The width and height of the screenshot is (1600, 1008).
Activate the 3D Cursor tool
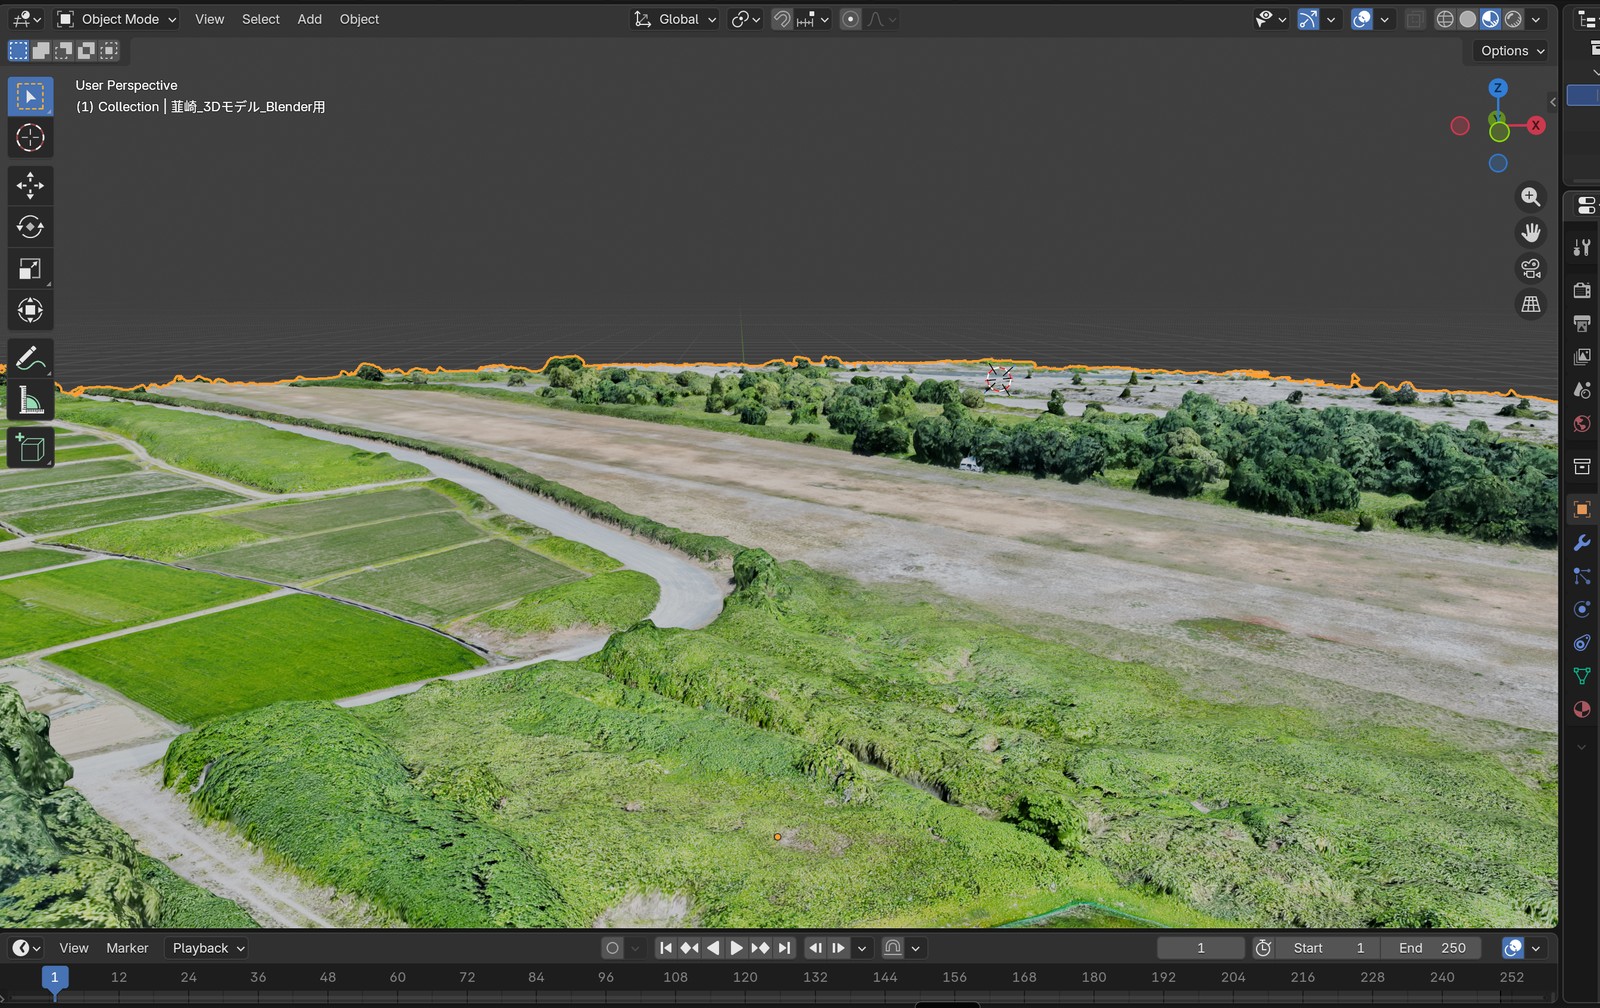(30, 138)
